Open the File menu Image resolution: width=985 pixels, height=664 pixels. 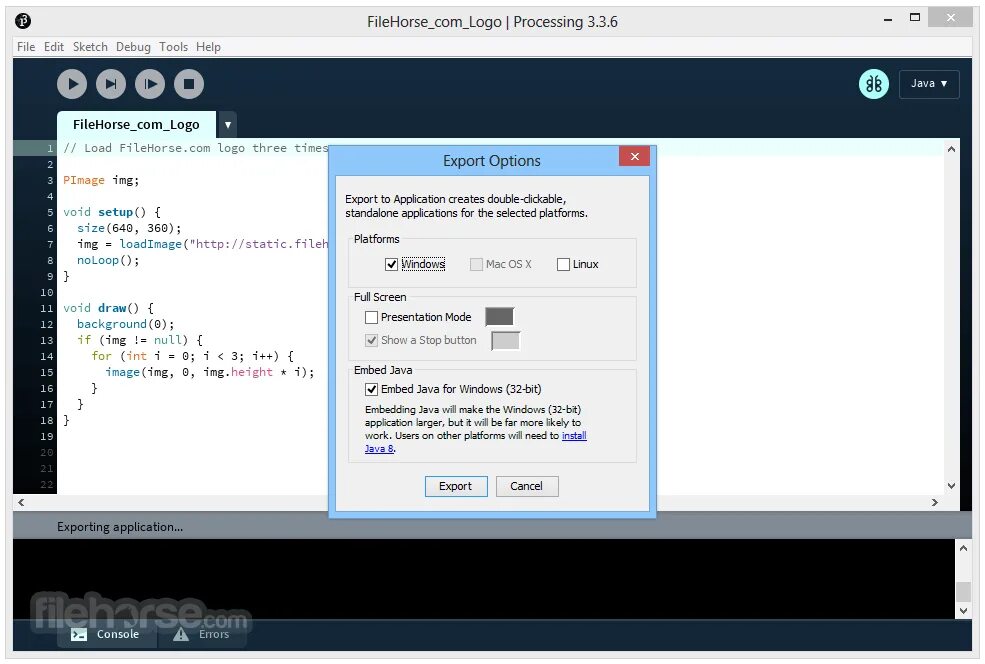(26, 47)
